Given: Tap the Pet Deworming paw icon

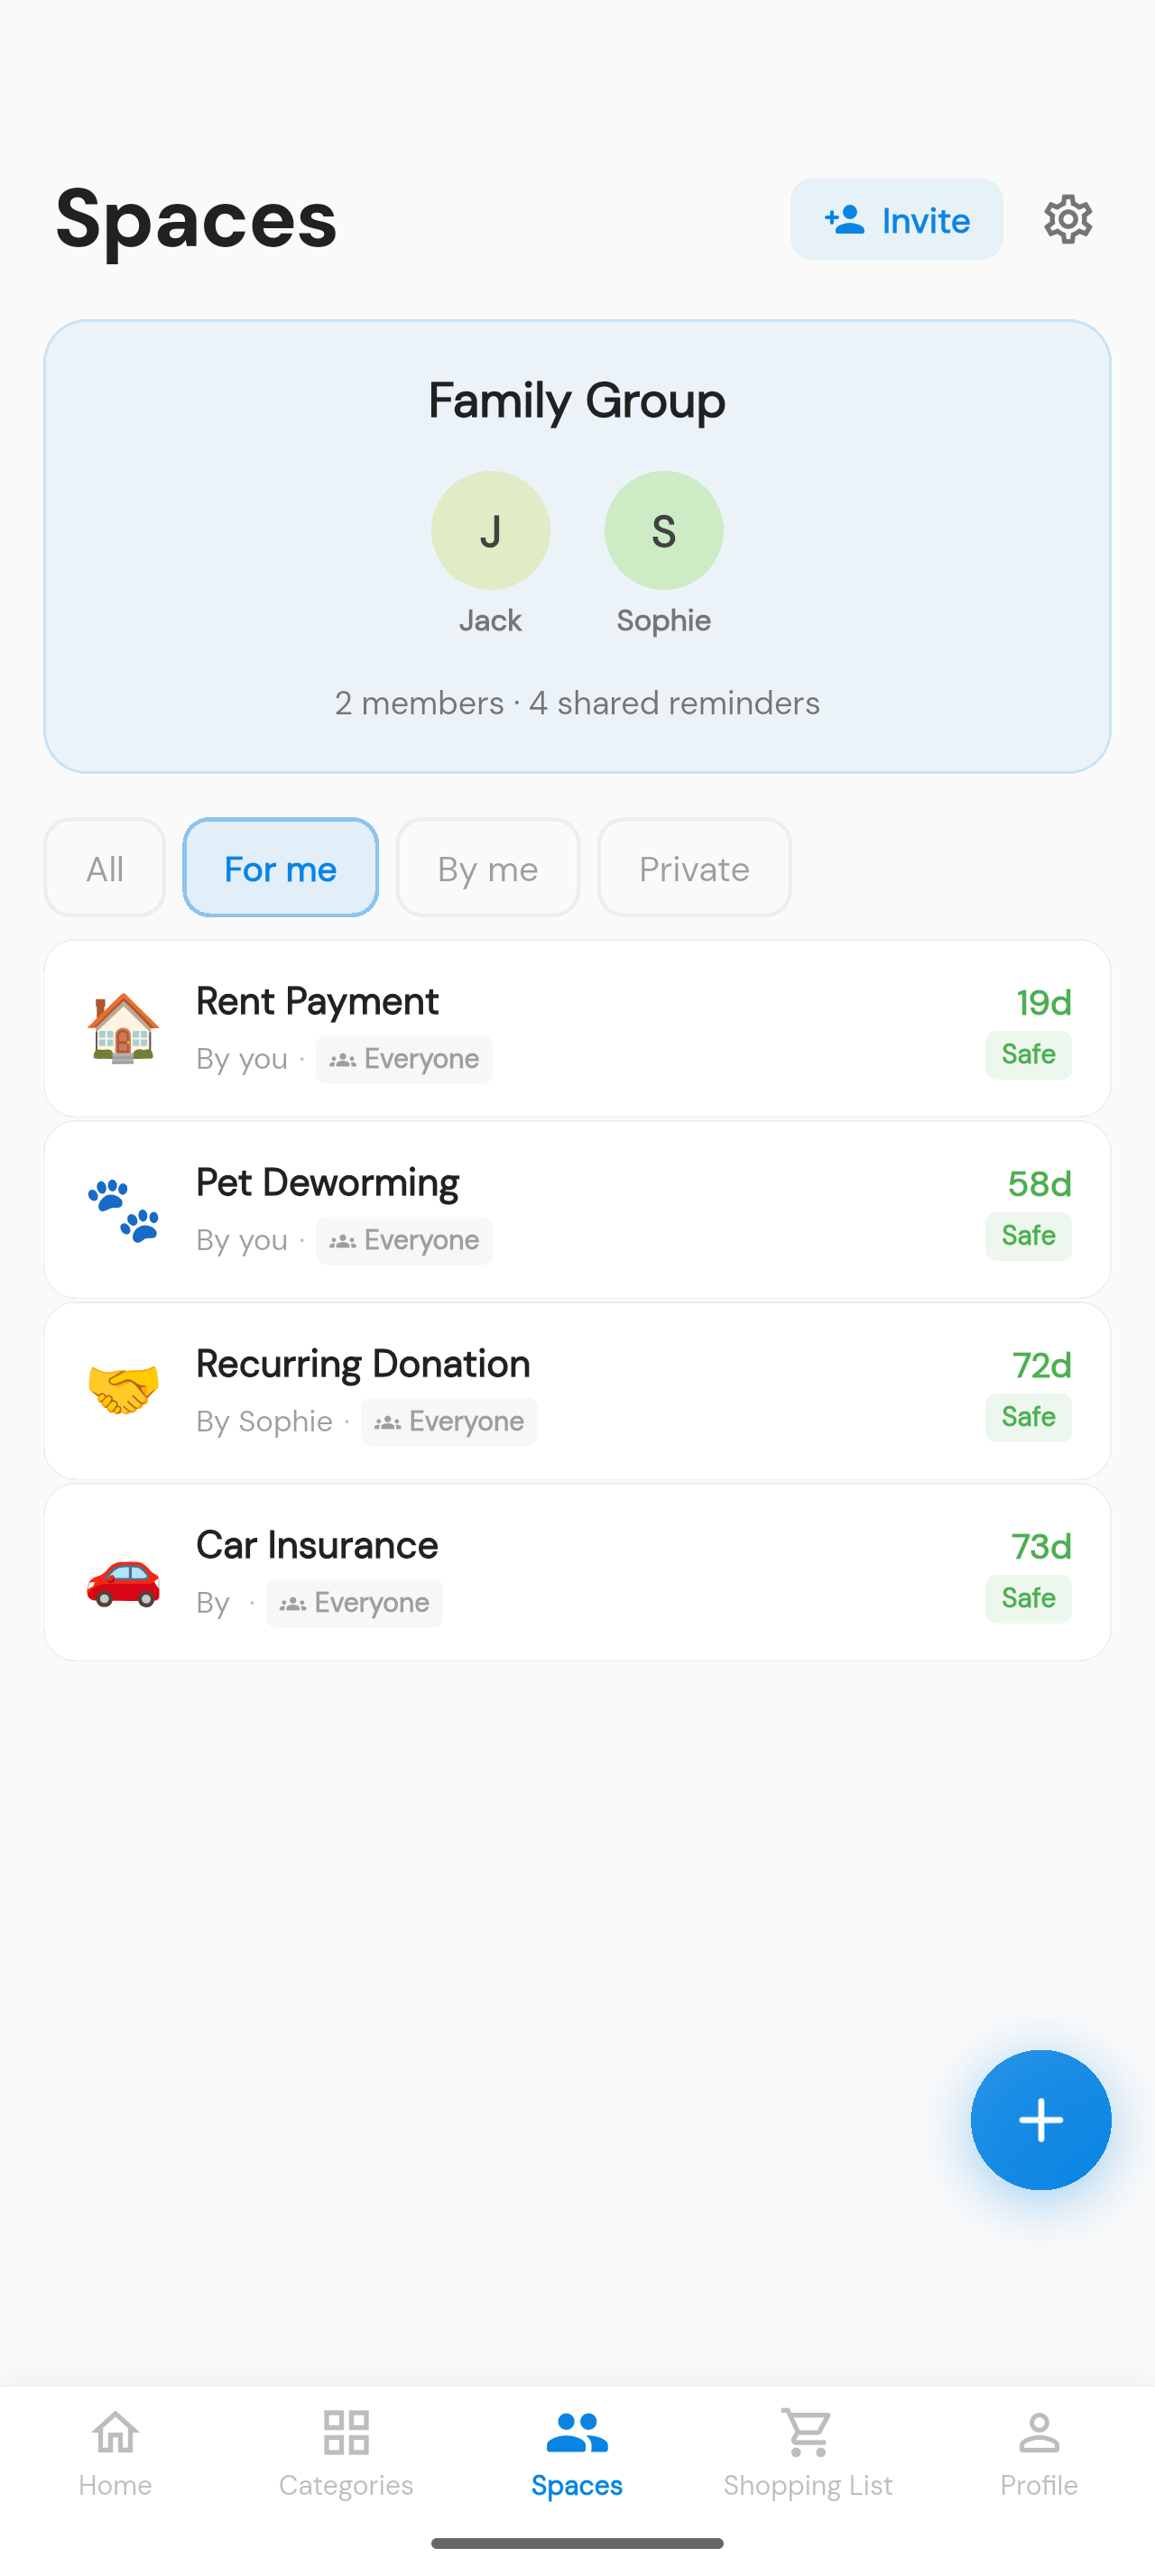Looking at the screenshot, I should tap(123, 1210).
